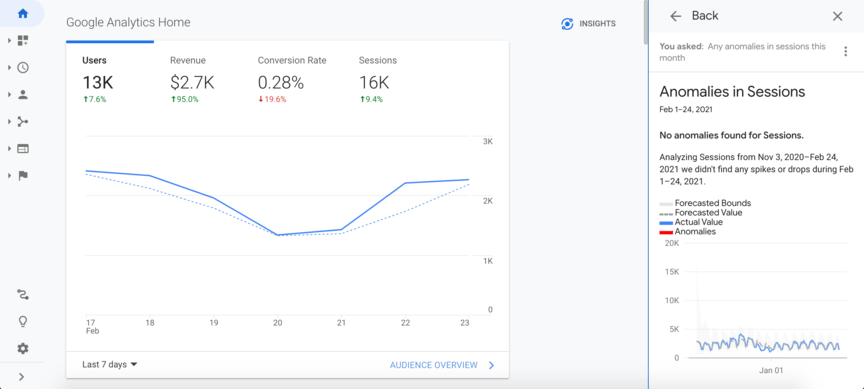Expand the Customization menu arrow
The image size is (864, 389).
[9, 40]
